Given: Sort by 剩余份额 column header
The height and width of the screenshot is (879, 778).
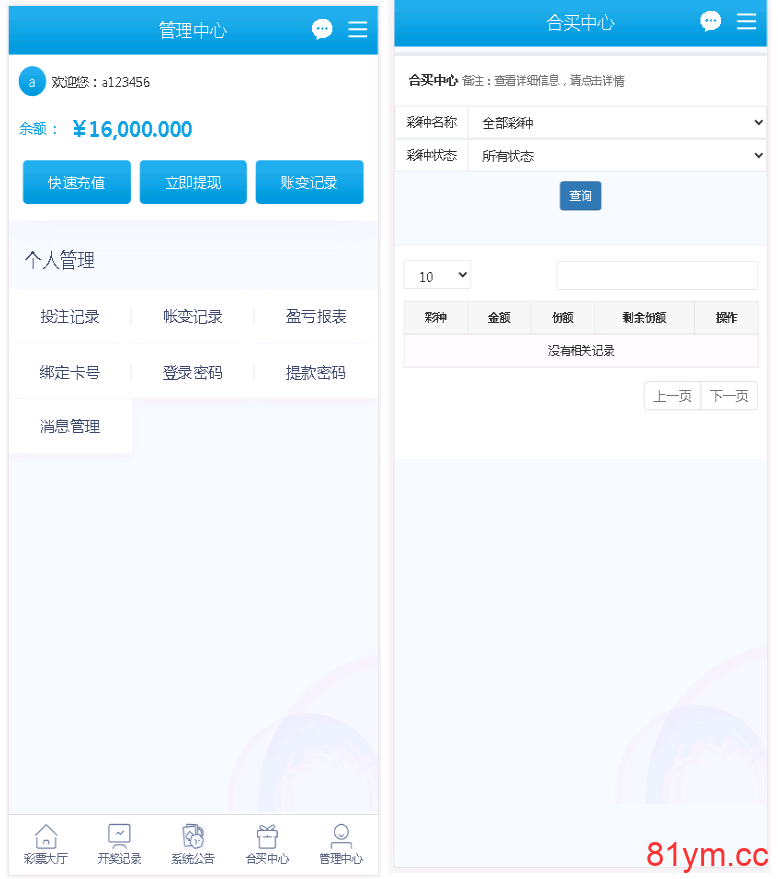Looking at the screenshot, I should [x=645, y=318].
